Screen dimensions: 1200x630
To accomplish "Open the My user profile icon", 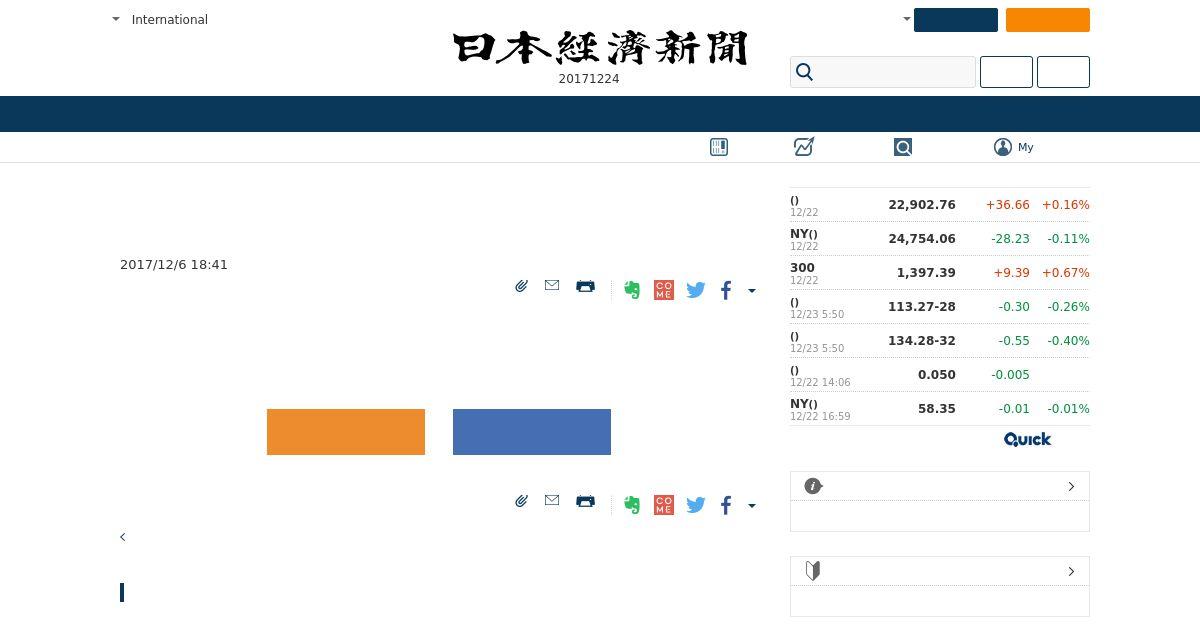I will click(x=1003, y=147).
